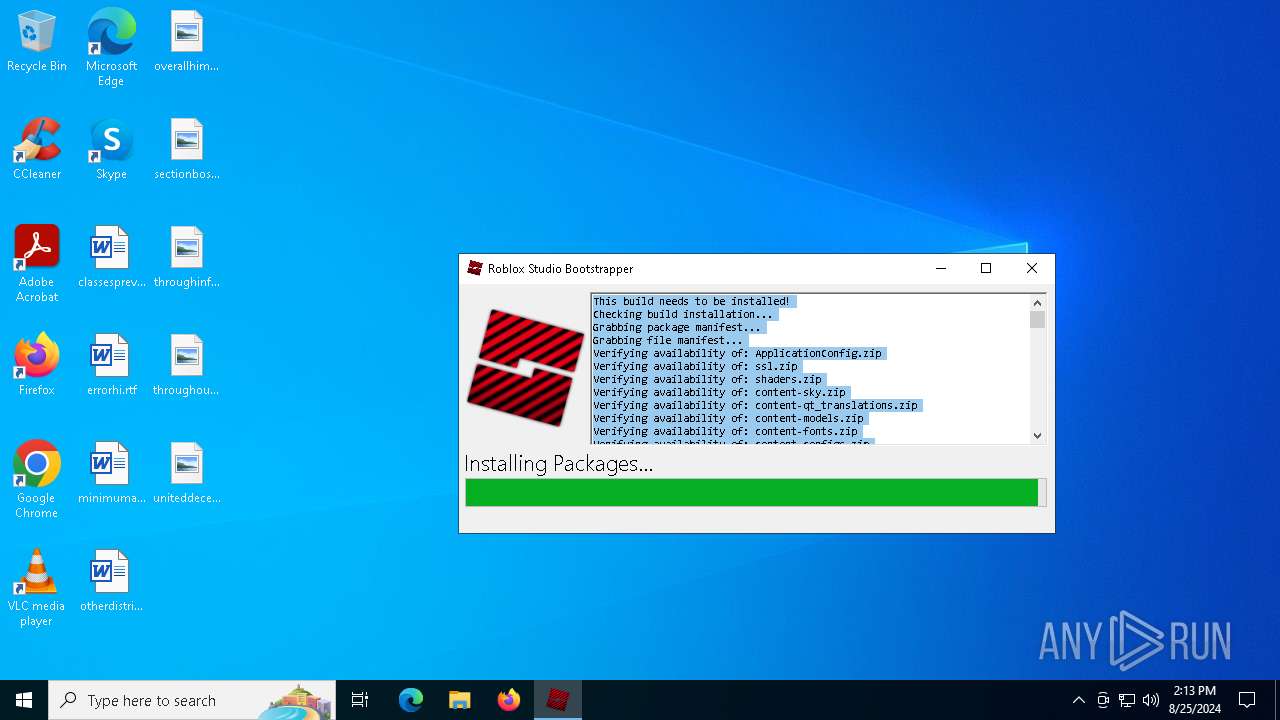
Task: Open the CCleaner desktop shortcut
Action: coord(37,150)
